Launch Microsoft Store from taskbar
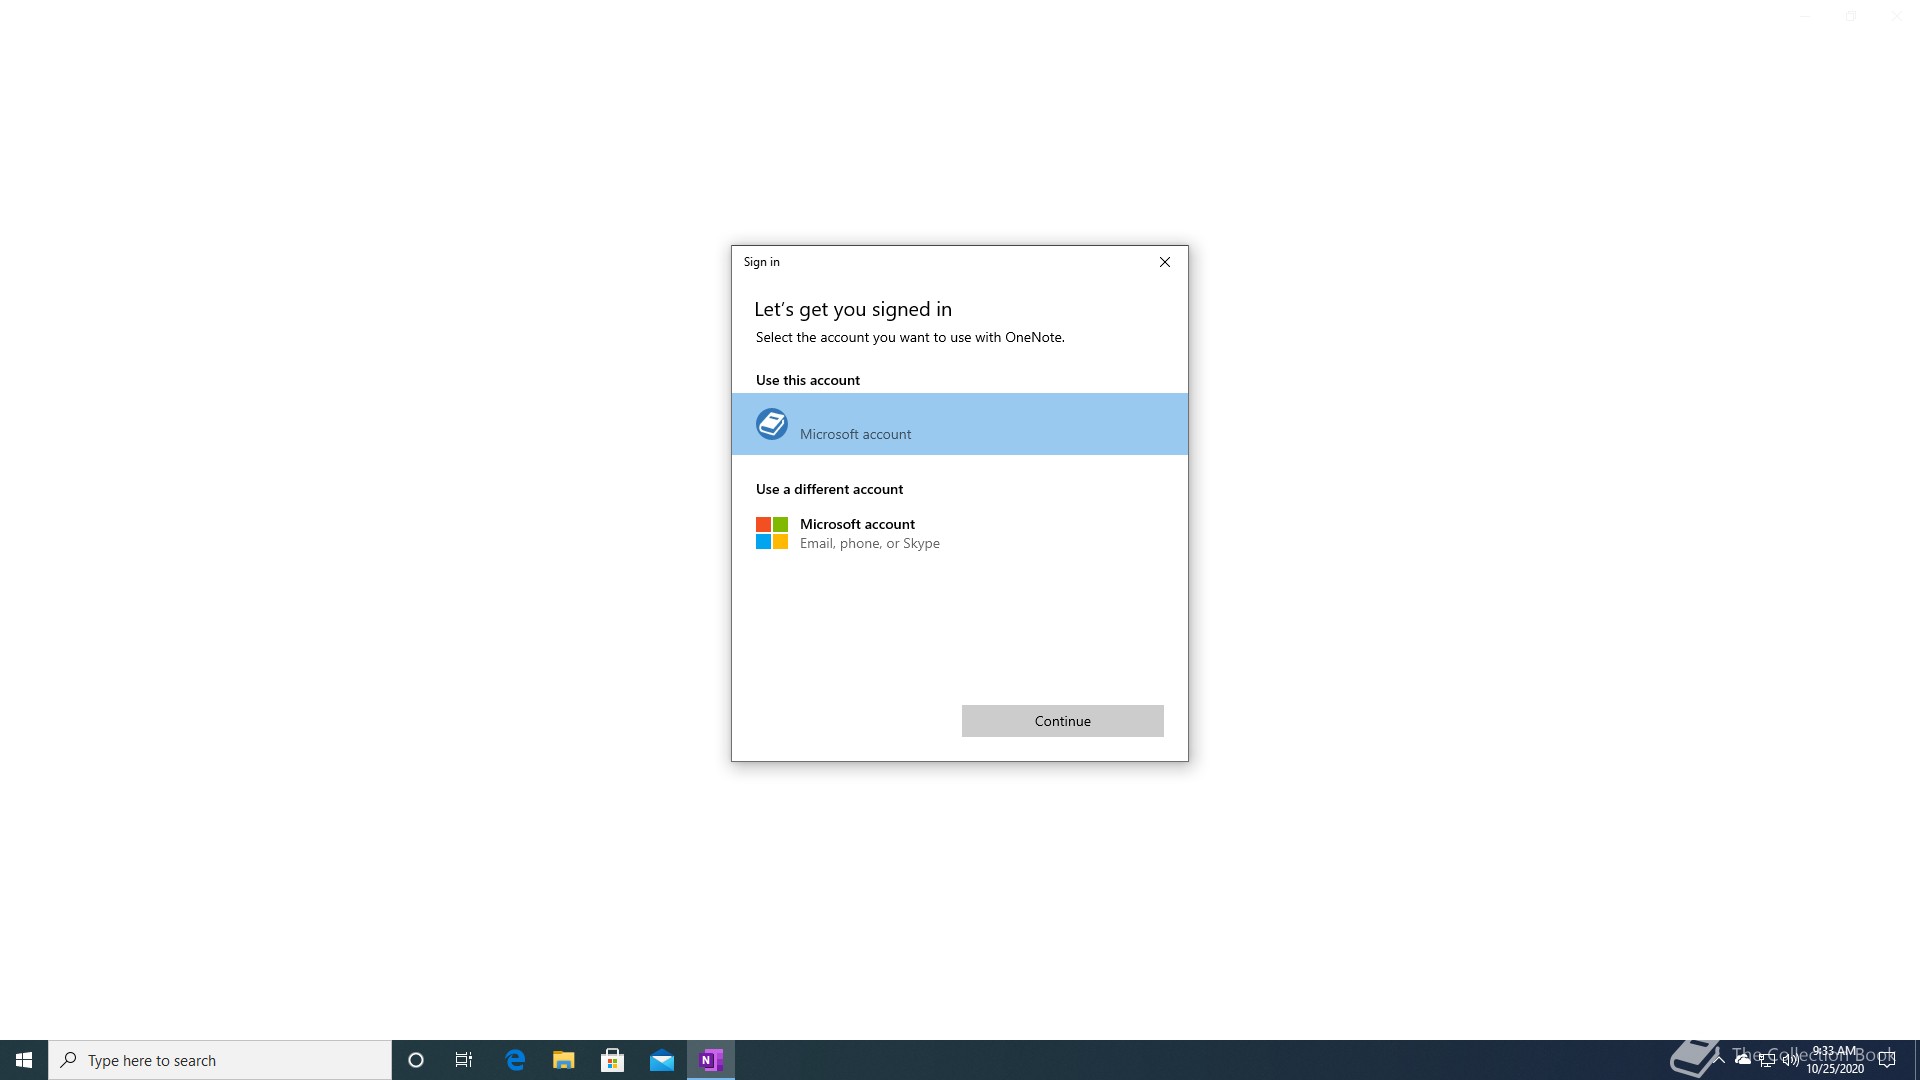The width and height of the screenshot is (1920, 1080). click(613, 1060)
